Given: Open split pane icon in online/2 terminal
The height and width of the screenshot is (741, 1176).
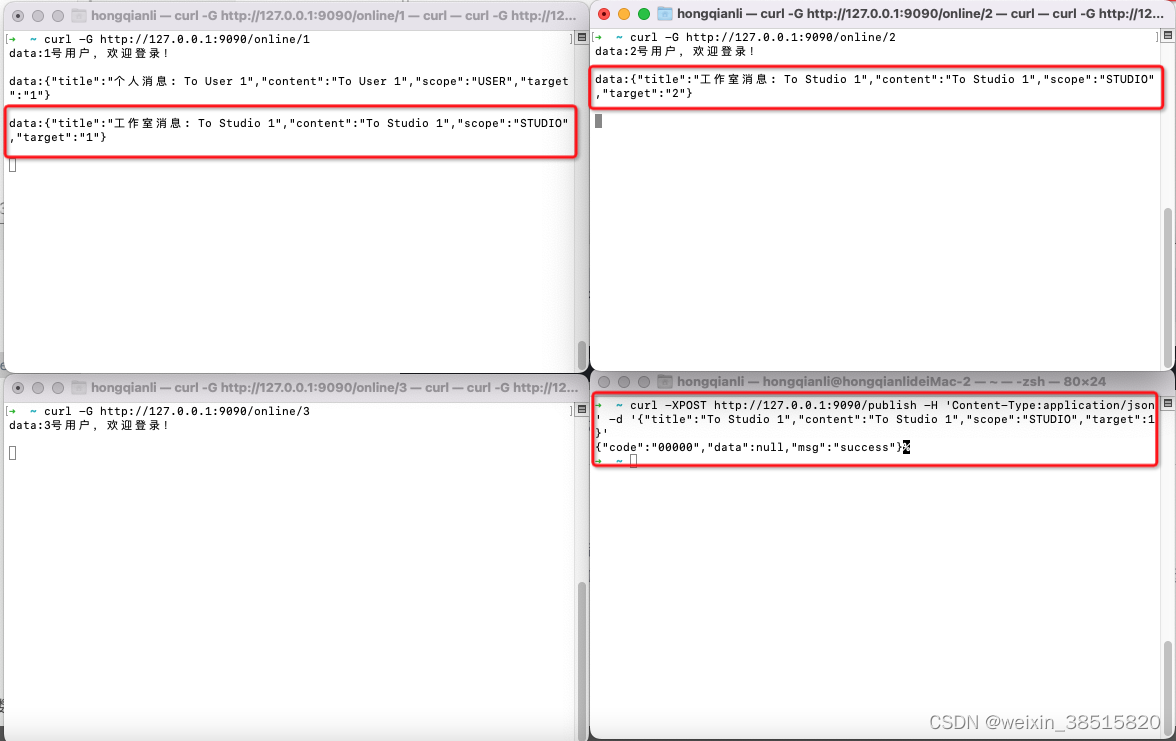Looking at the screenshot, I should (x=1167, y=35).
